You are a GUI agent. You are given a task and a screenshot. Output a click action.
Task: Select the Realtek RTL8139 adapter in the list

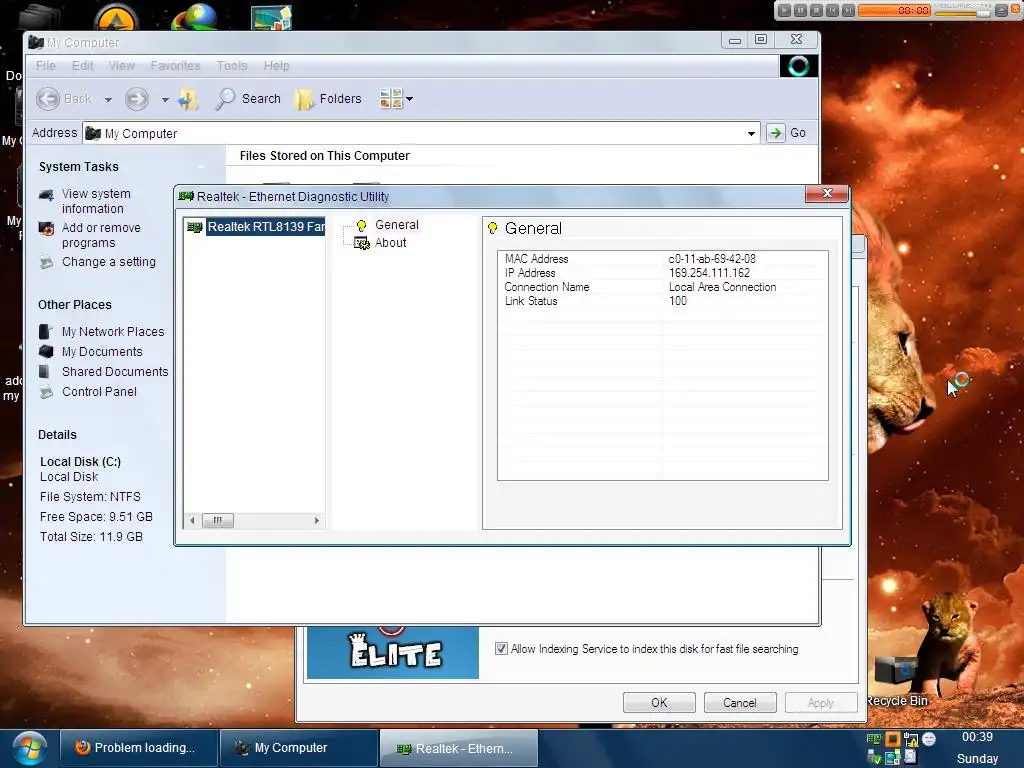(x=265, y=227)
